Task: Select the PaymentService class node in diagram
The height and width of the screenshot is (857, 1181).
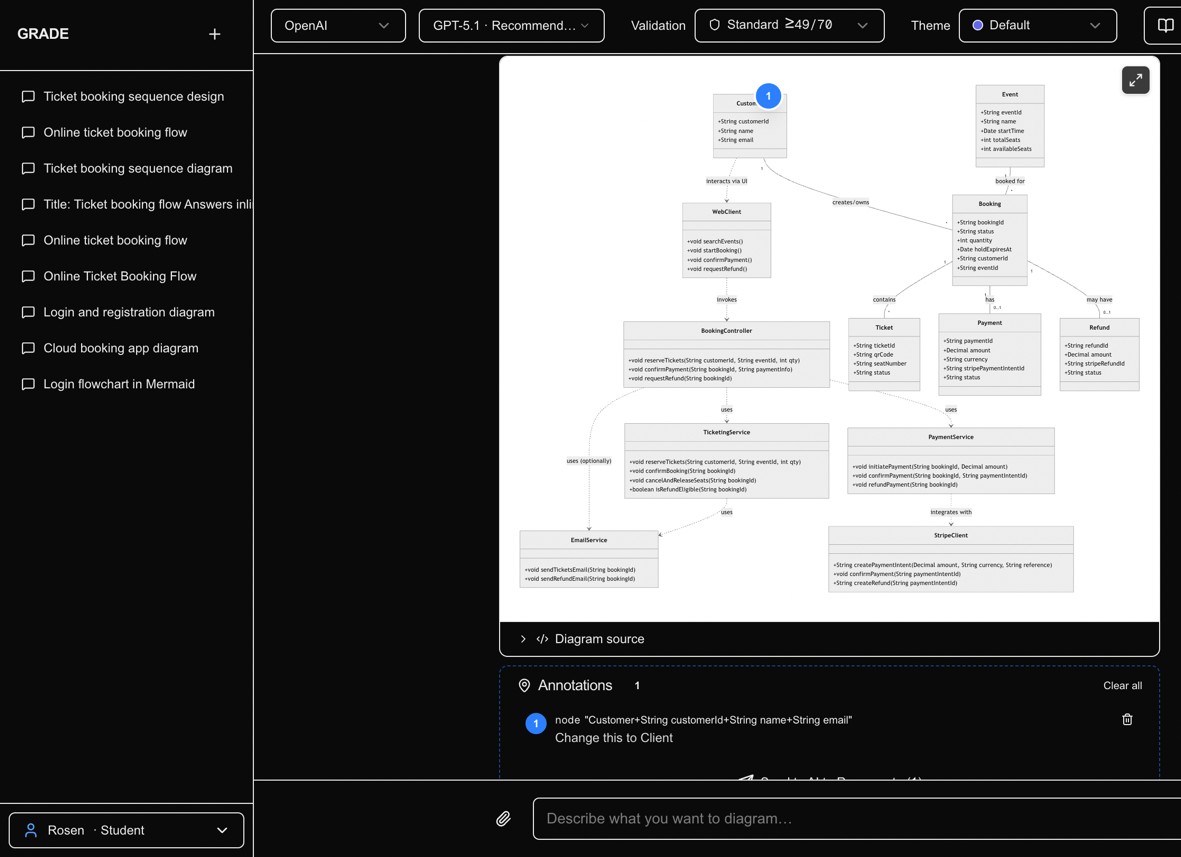Action: point(951,461)
